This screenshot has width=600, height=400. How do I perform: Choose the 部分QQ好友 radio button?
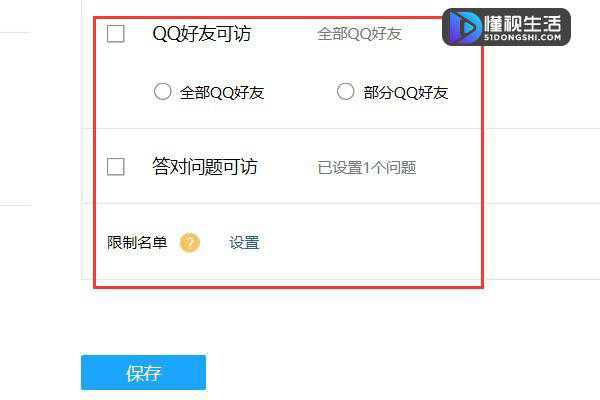345,91
